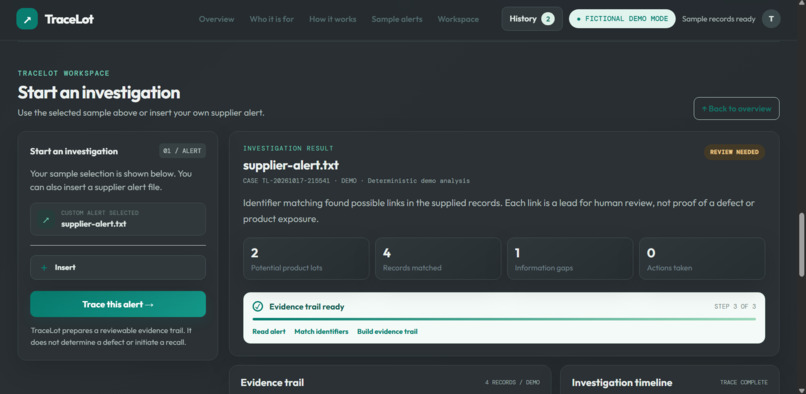Viewport: 806px width, 394px height.
Task: Click the Records matched stat card
Action: point(438,259)
